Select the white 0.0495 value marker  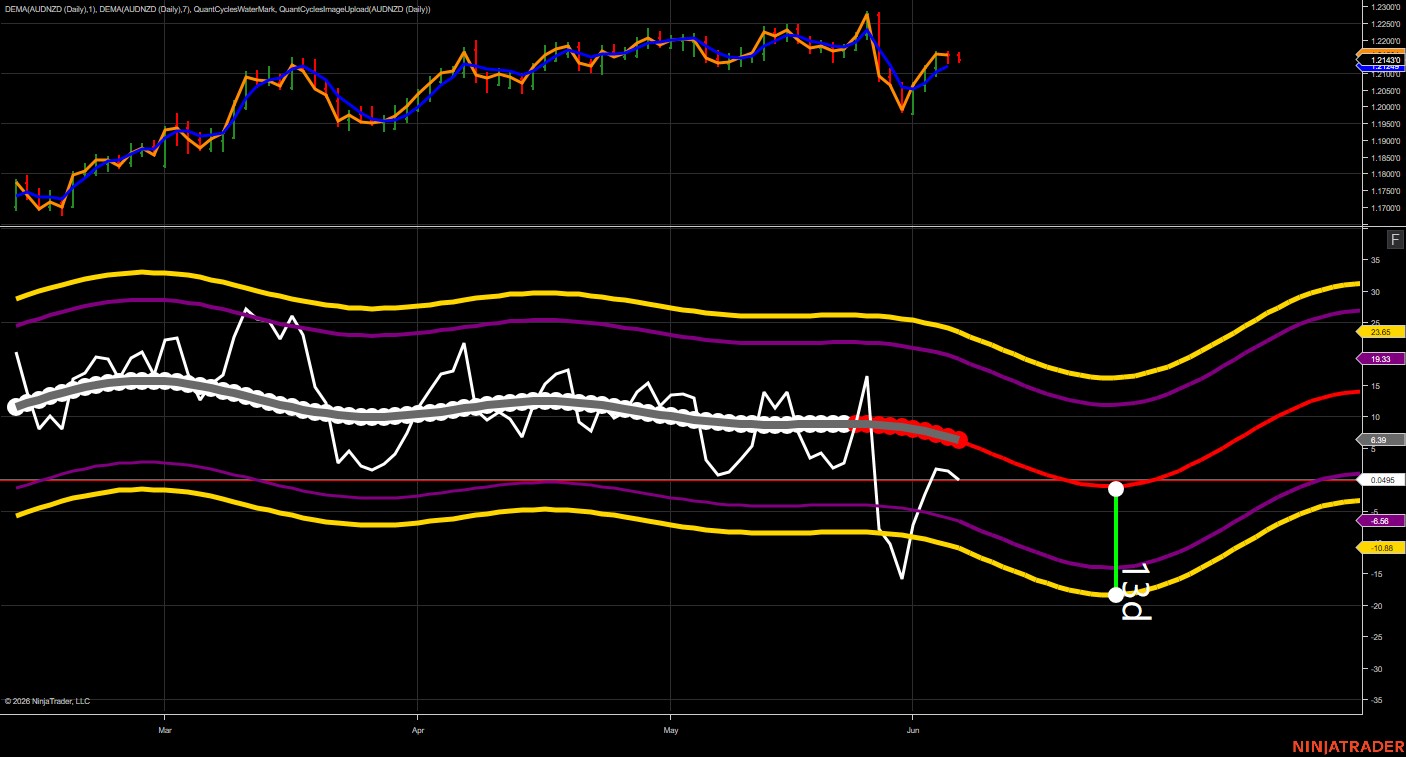tap(1382, 480)
